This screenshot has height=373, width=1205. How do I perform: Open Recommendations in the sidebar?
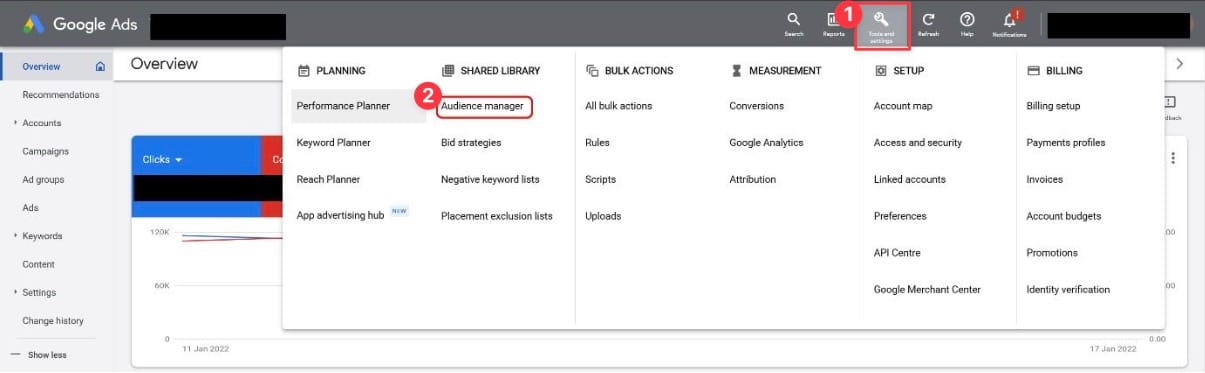tap(61, 95)
